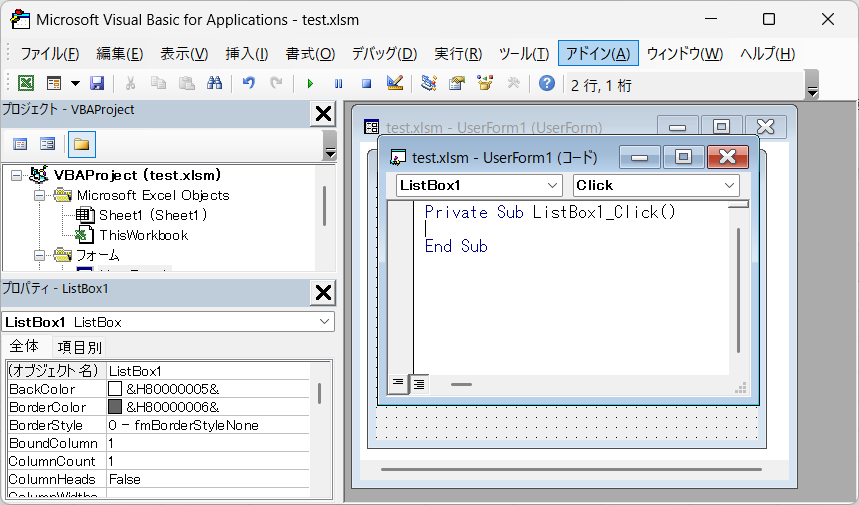Click Project pane vertical scrollbar
Image resolution: width=859 pixels, height=505 pixels.
click(325, 205)
